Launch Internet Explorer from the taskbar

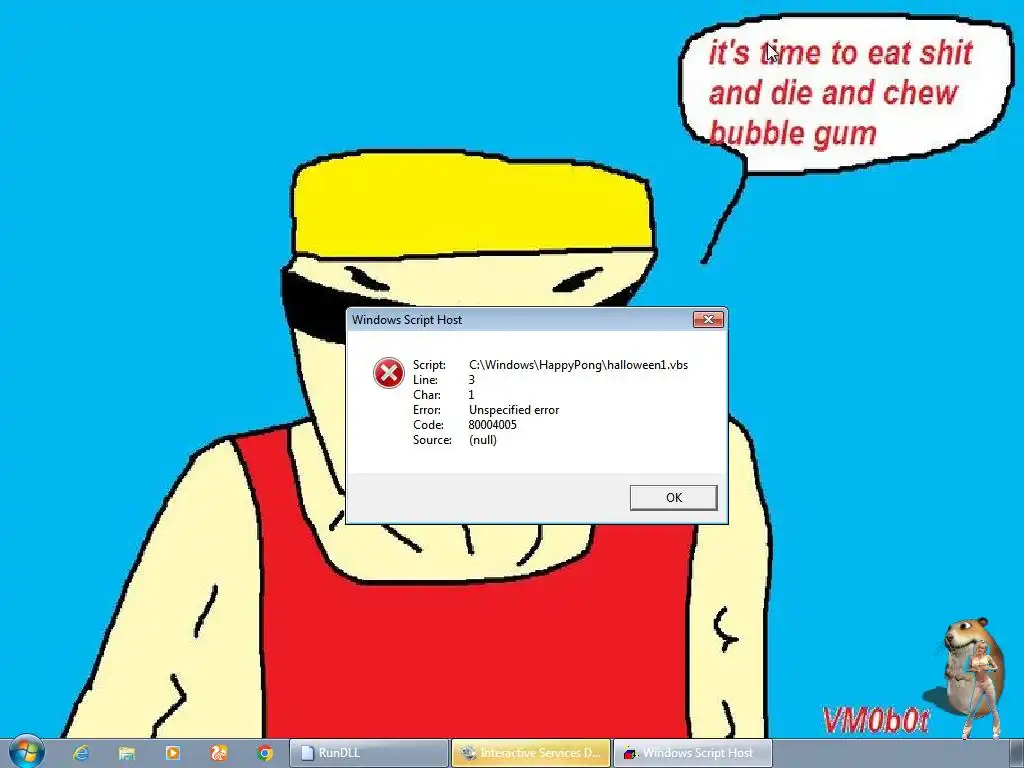(x=81, y=753)
